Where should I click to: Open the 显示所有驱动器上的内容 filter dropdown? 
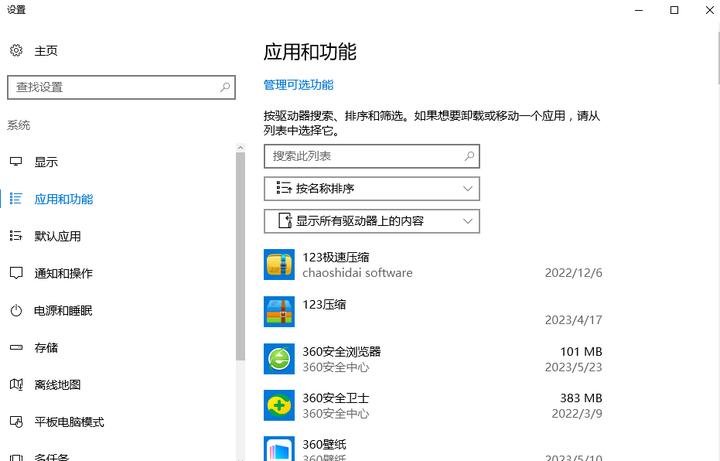(372, 221)
